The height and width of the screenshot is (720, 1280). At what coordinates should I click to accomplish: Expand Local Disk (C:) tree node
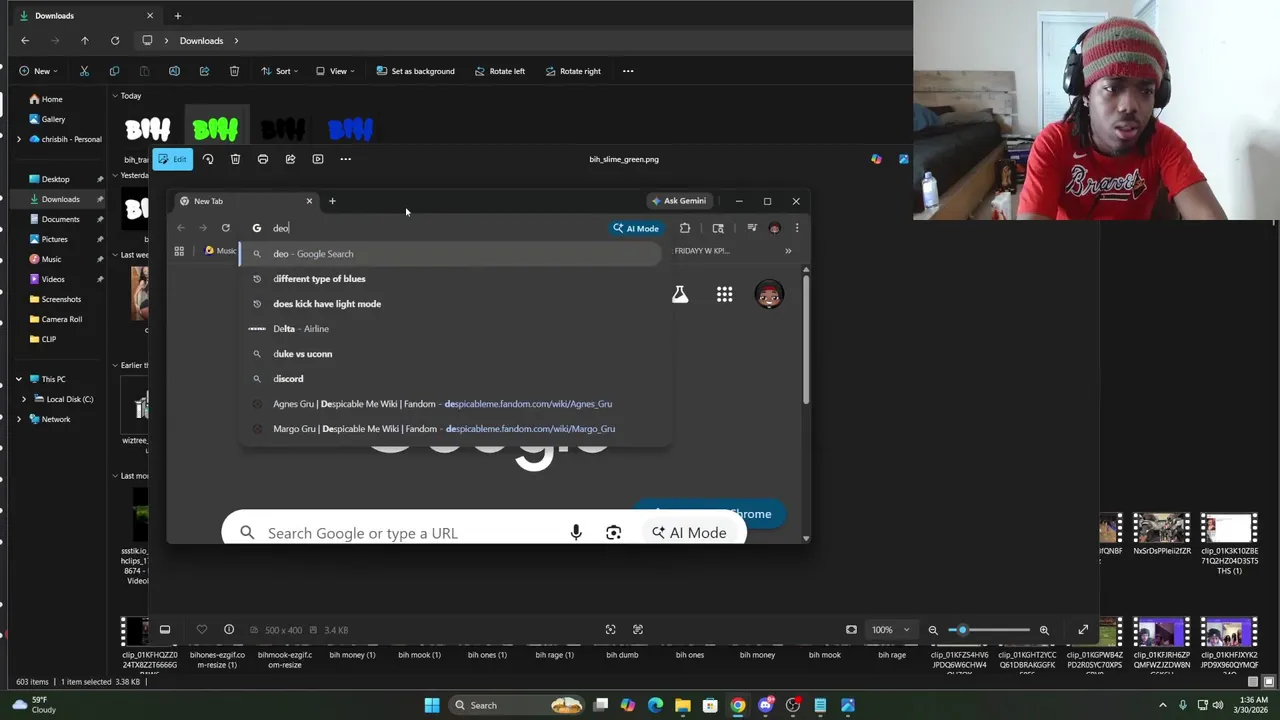pos(24,399)
